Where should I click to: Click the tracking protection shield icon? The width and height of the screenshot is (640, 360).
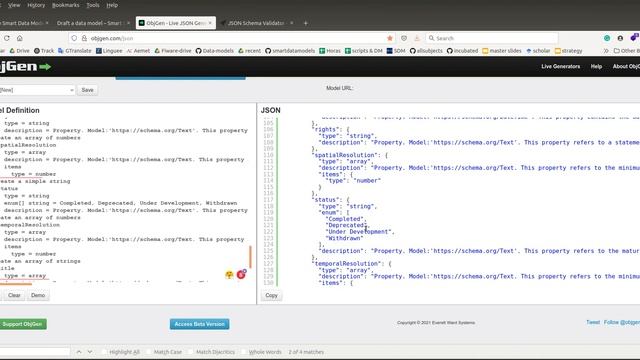point(74,38)
